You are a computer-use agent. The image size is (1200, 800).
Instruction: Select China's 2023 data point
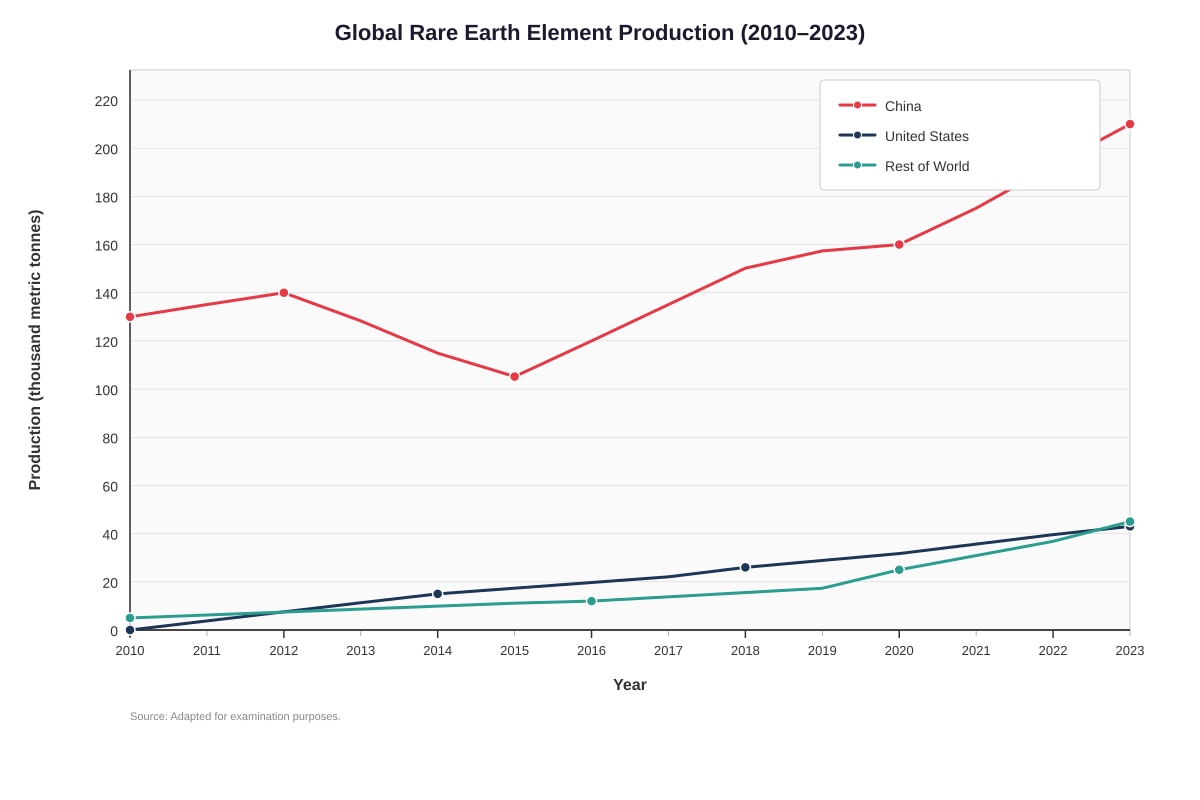pos(1130,124)
